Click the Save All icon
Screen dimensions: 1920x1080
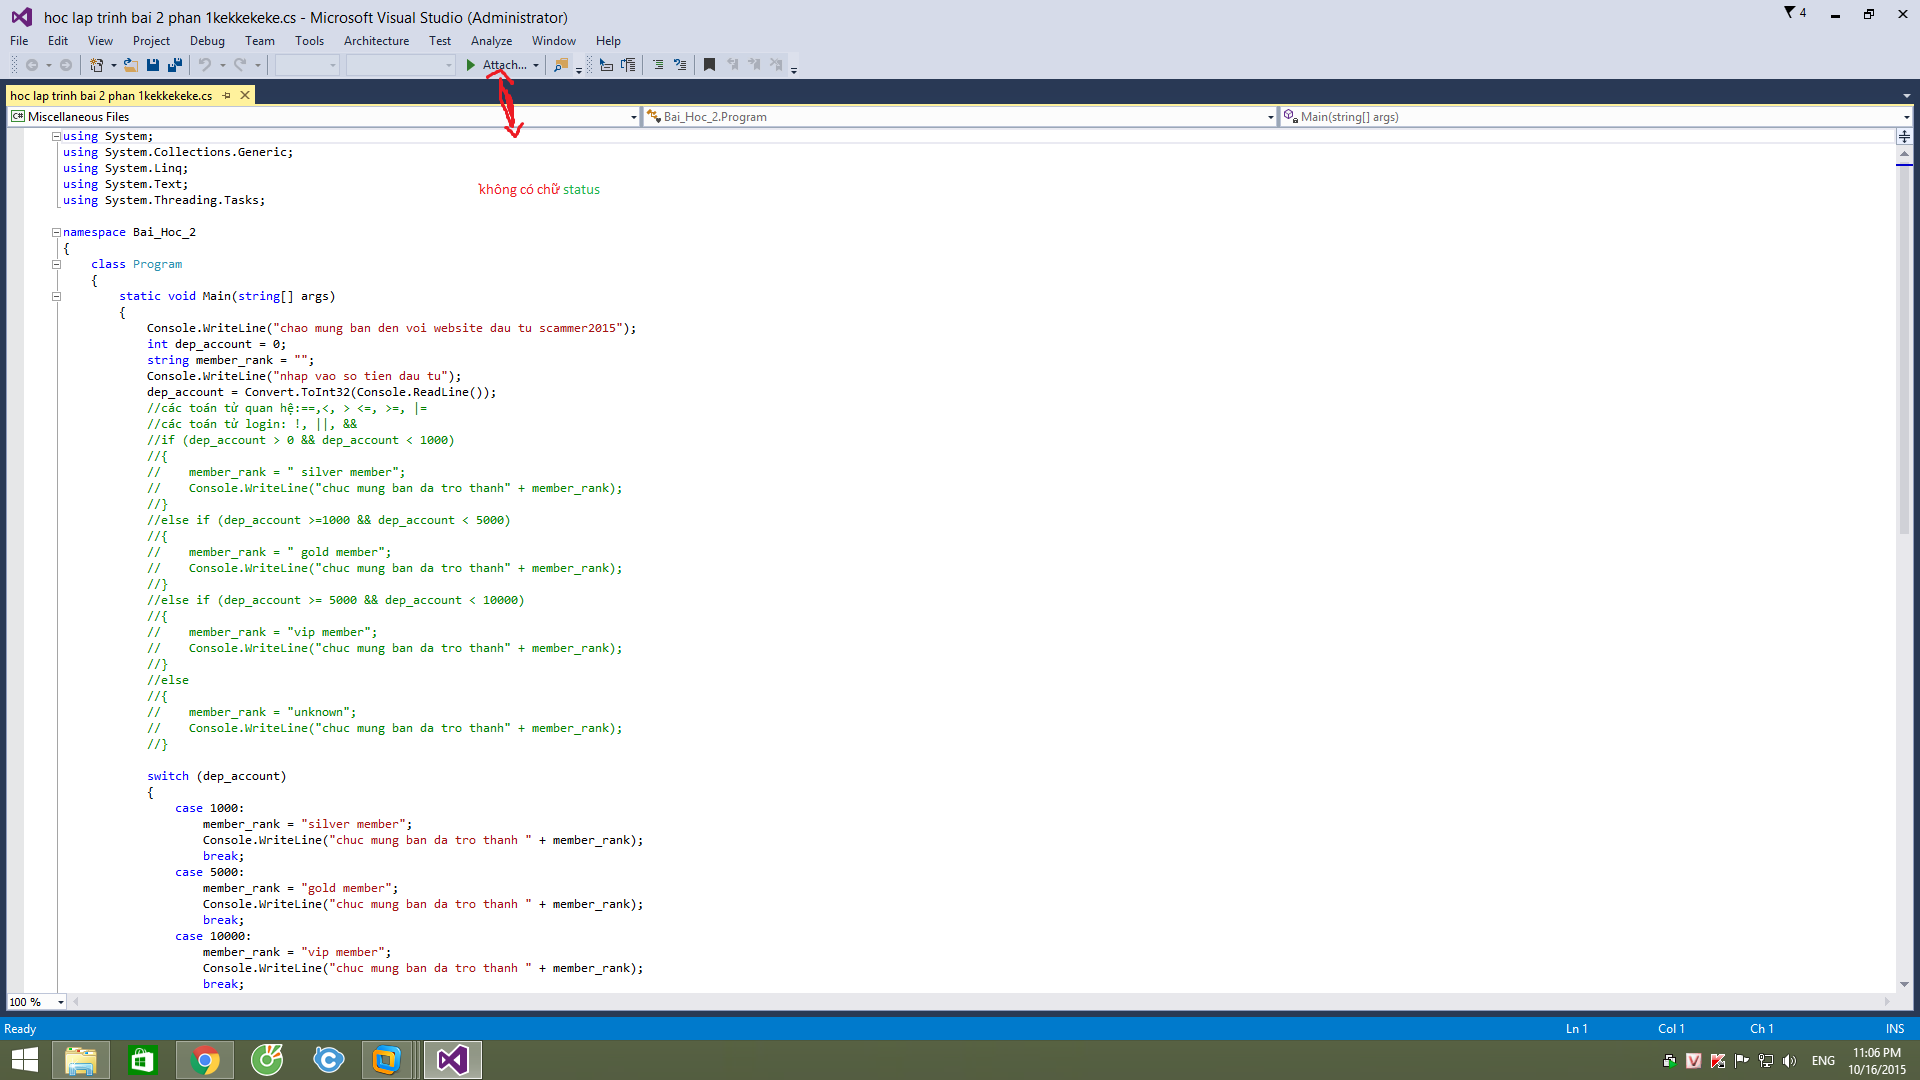pyautogui.click(x=175, y=65)
